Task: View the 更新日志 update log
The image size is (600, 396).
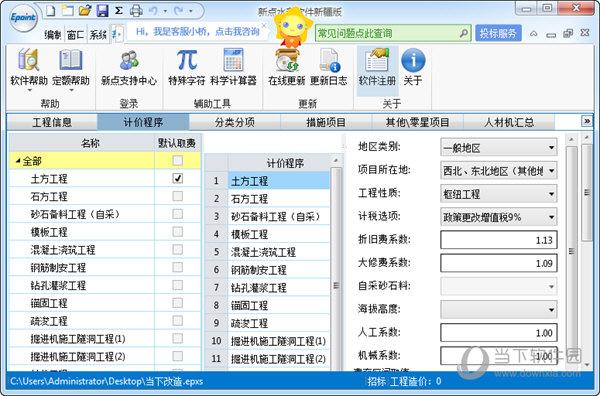Action: (328, 67)
